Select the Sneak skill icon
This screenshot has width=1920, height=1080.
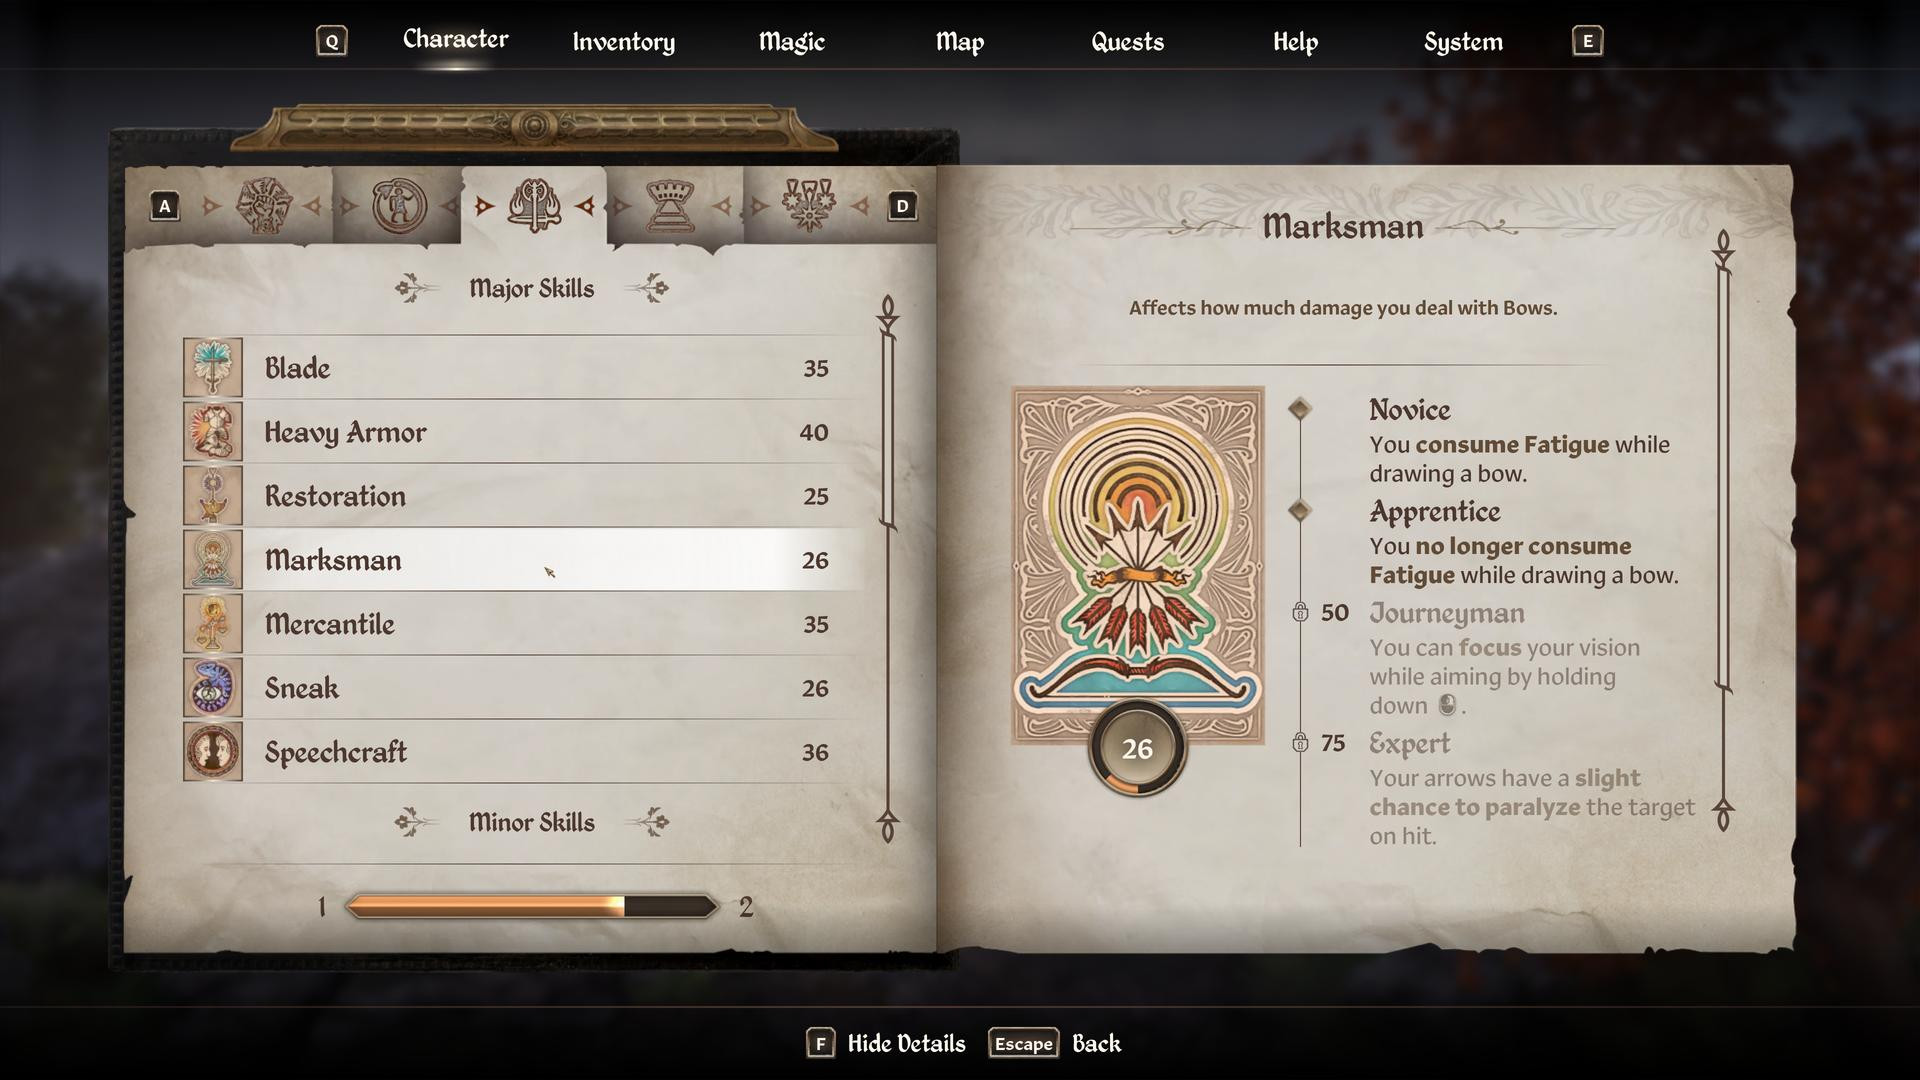(213, 688)
